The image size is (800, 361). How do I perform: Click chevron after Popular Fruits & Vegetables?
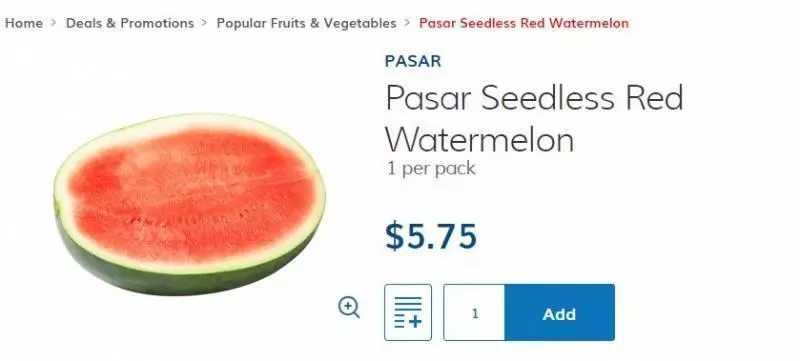[x=407, y=23]
